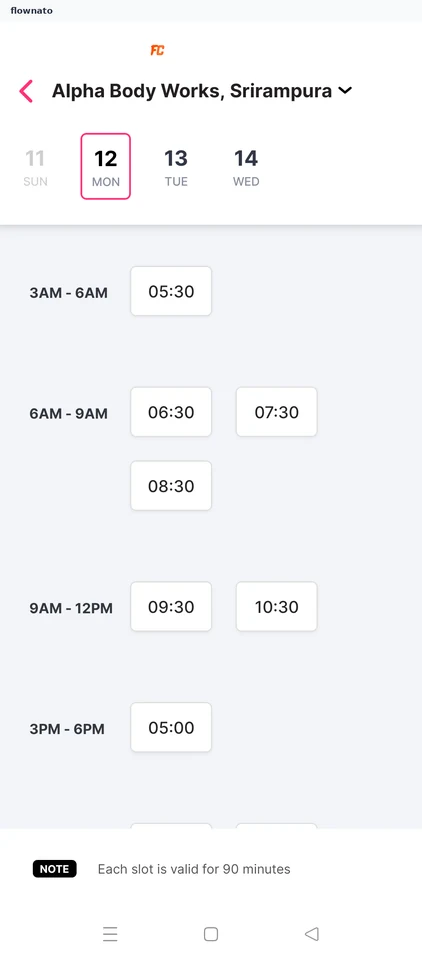Image resolution: width=422 pixels, height=960 pixels.
Task: Switch to date 13 TUE
Action: (176, 166)
